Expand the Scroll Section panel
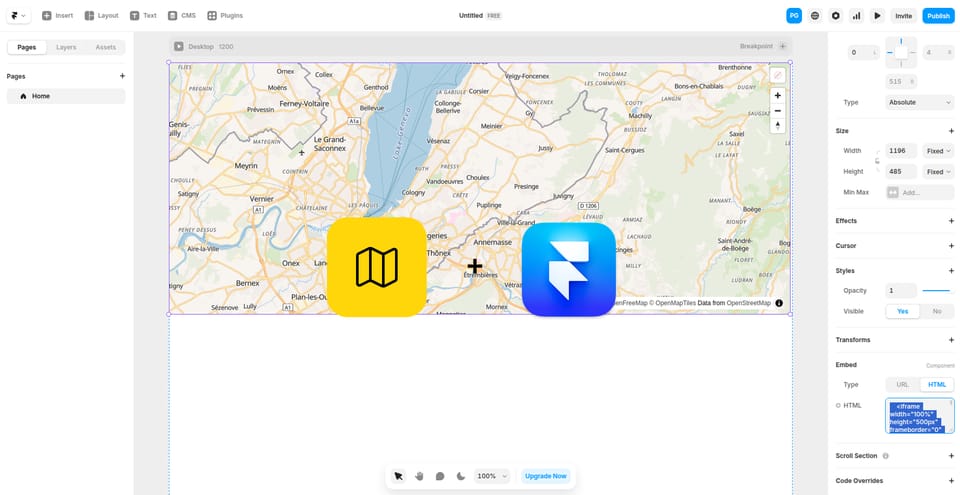Screen dimensions: 960x495 pyautogui.click(x=951, y=456)
